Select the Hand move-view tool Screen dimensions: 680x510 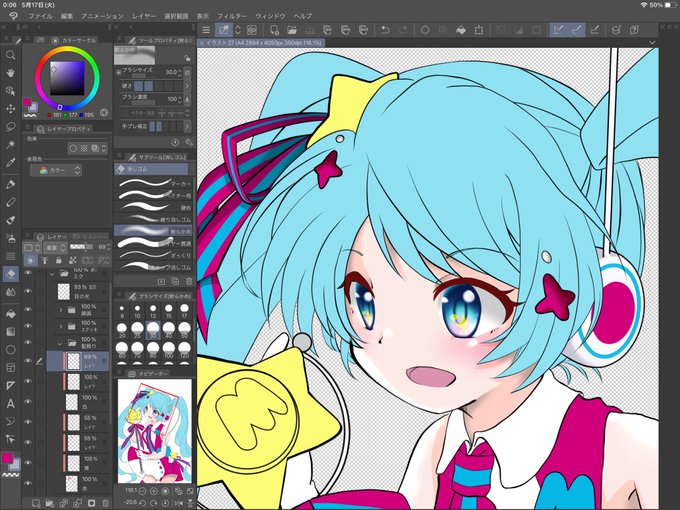point(11,72)
